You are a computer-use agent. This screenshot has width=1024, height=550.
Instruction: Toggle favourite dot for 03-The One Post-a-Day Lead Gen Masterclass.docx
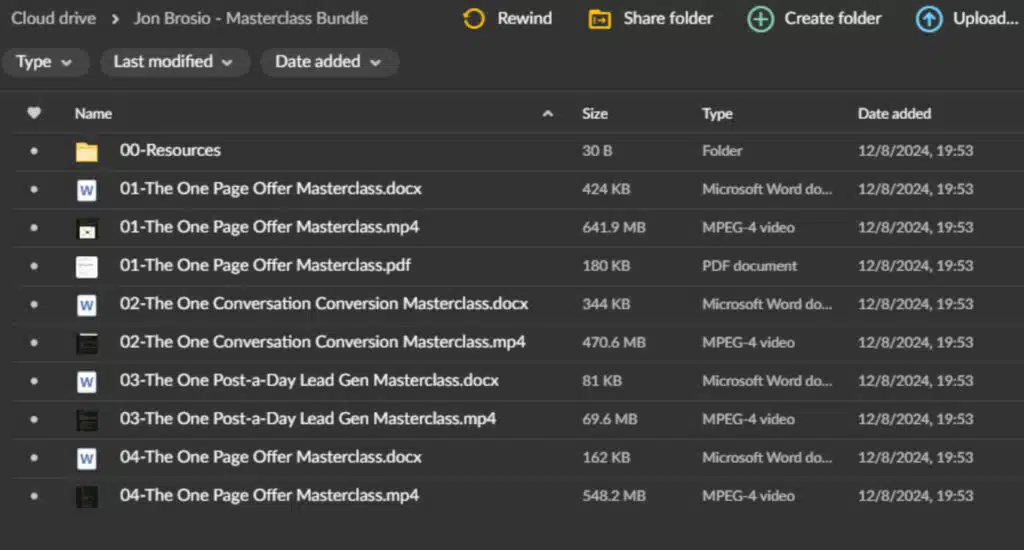click(x=34, y=381)
